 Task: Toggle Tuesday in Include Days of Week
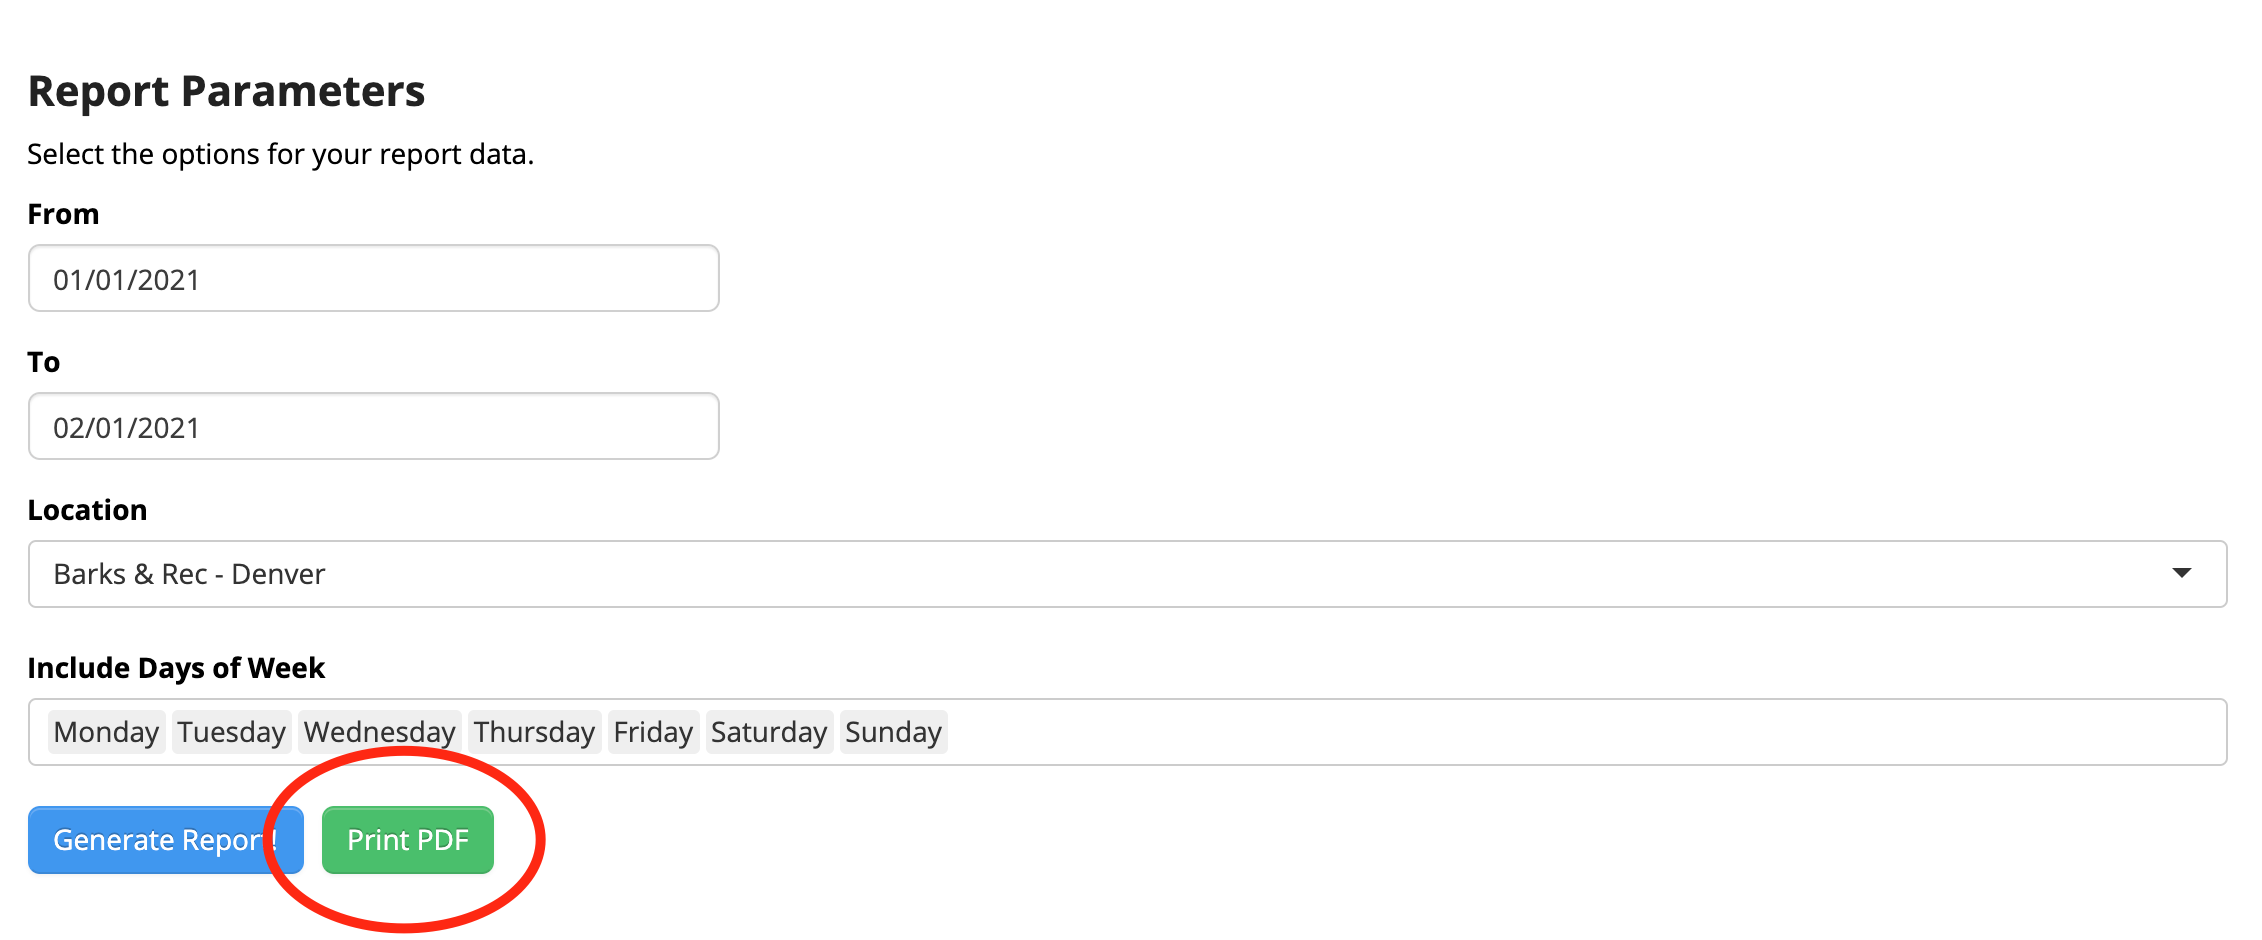coord(231,731)
